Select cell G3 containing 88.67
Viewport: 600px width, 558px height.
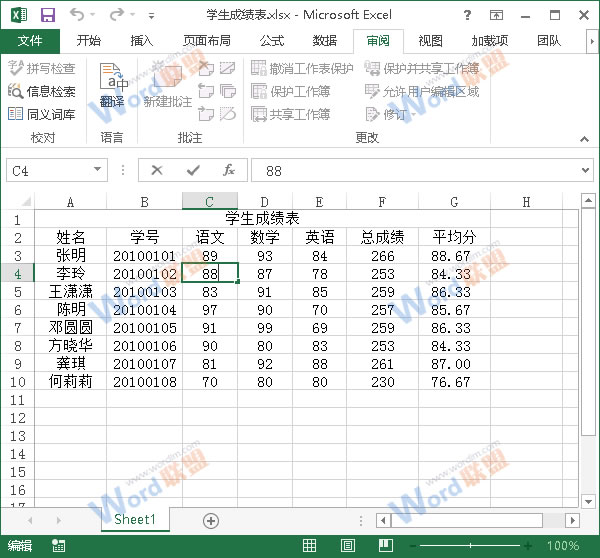pyautogui.click(x=453, y=255)
